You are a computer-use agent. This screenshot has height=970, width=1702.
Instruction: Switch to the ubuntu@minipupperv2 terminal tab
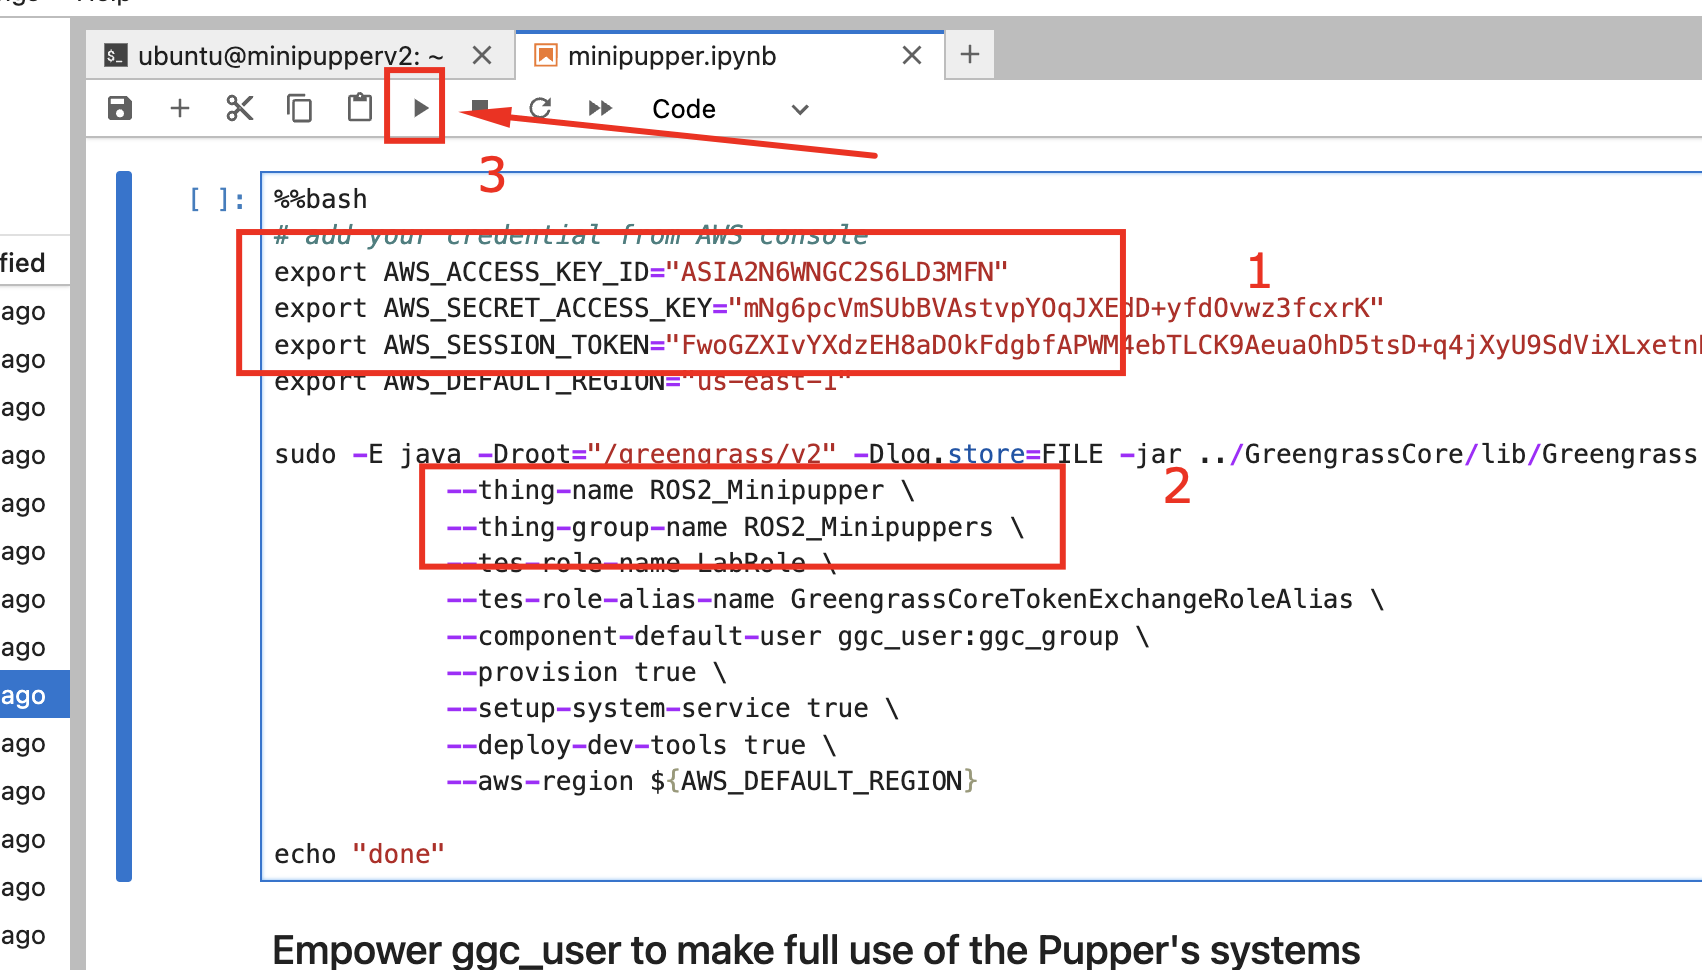click(280, 56)
